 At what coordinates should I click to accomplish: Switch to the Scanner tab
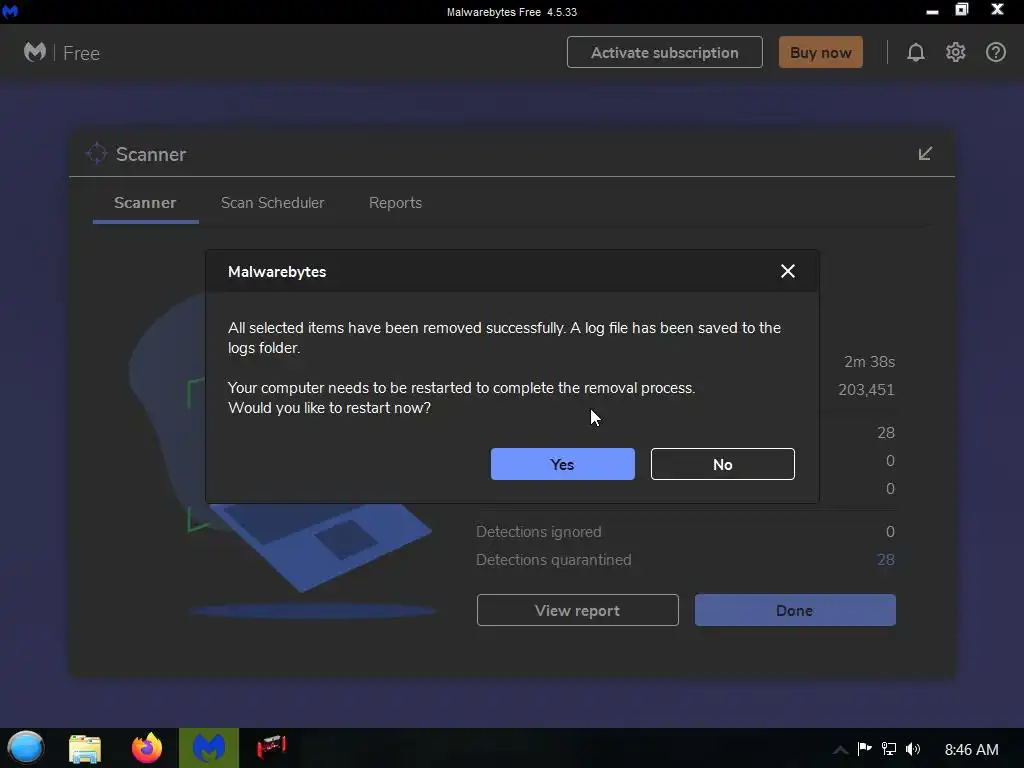[x=145, y=203]
